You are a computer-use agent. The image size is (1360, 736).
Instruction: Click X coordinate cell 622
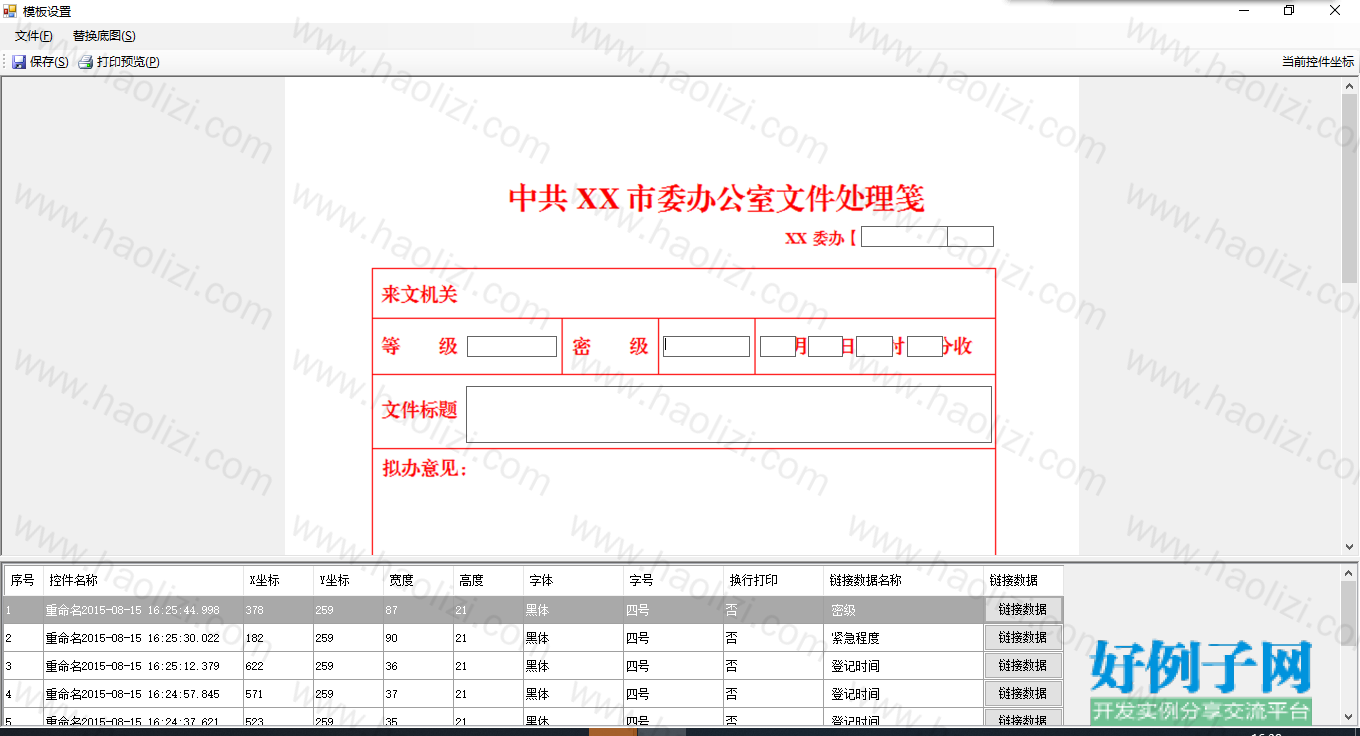(278, 666)
